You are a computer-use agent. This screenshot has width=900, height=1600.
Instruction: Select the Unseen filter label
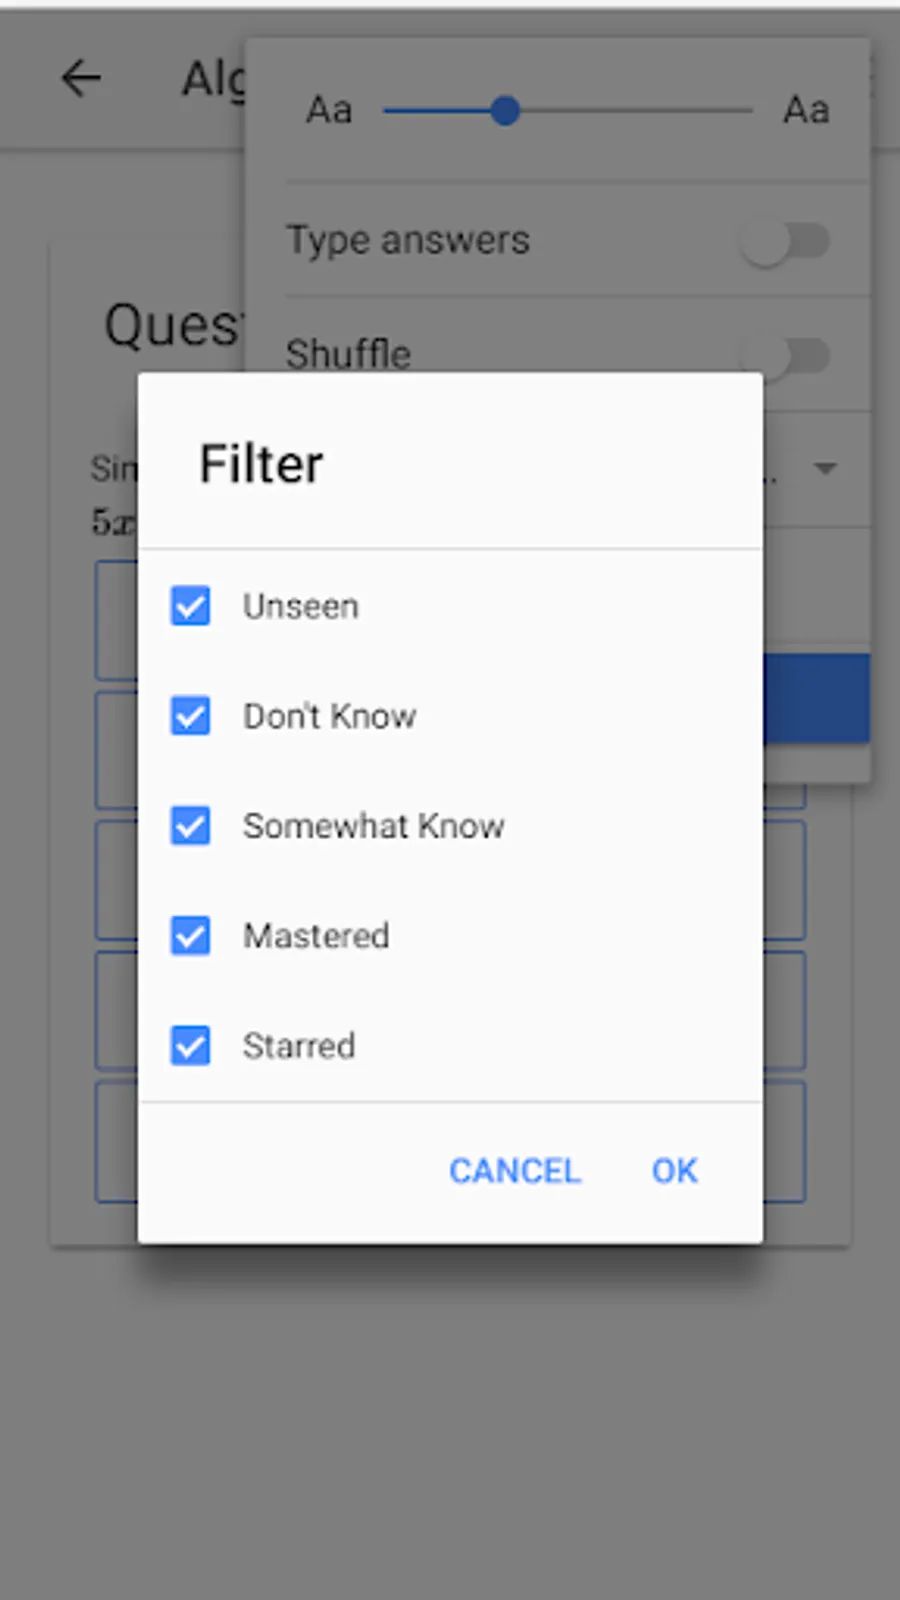[x=300, y=606]
